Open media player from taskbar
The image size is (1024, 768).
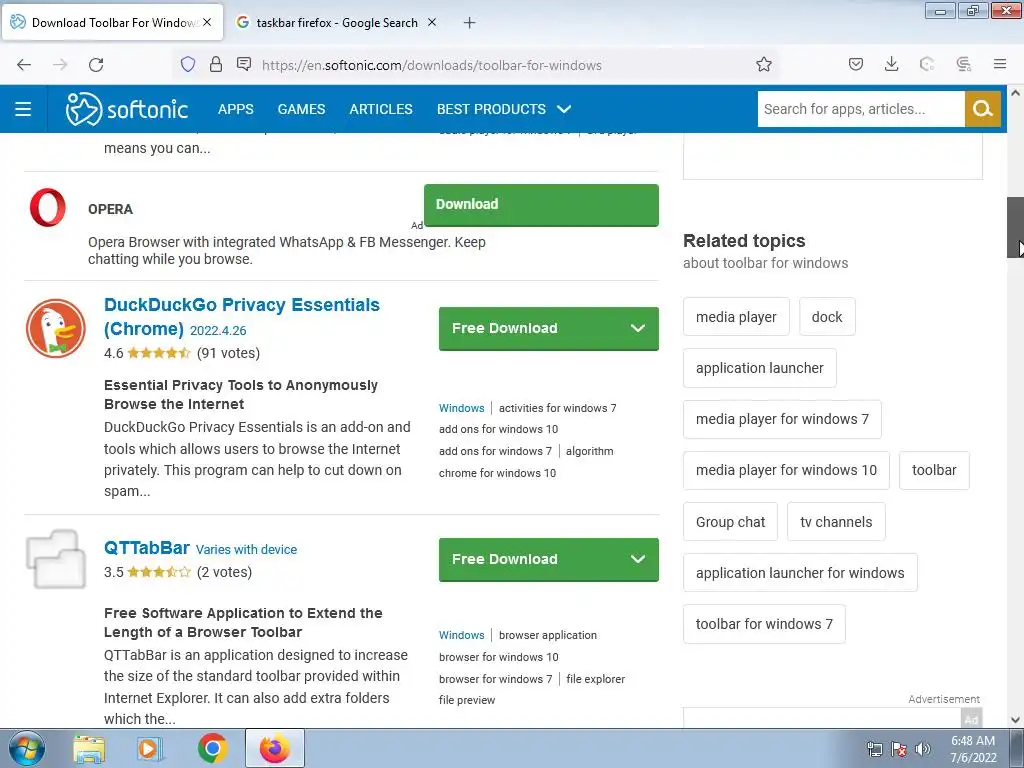point(149,749)
